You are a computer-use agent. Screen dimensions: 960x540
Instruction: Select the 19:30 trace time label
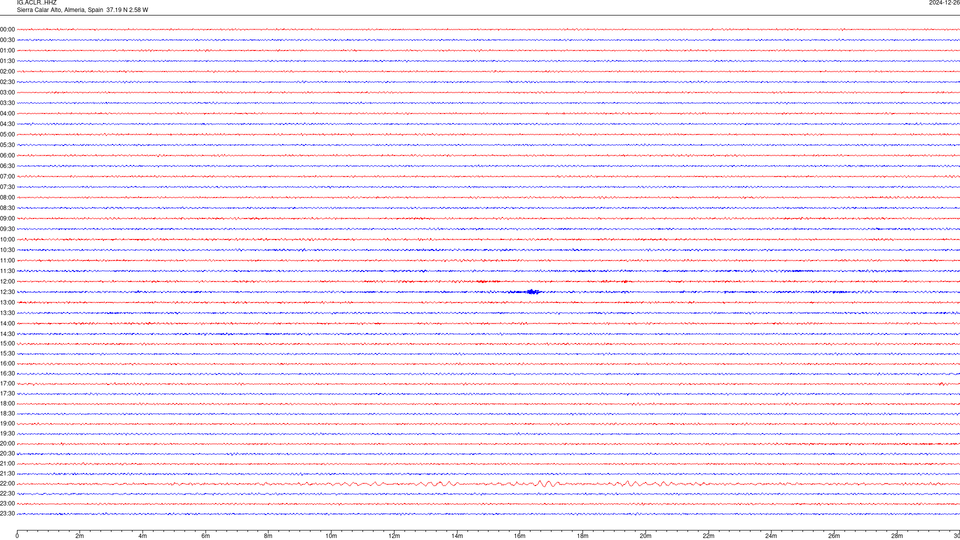coord(7,433)
